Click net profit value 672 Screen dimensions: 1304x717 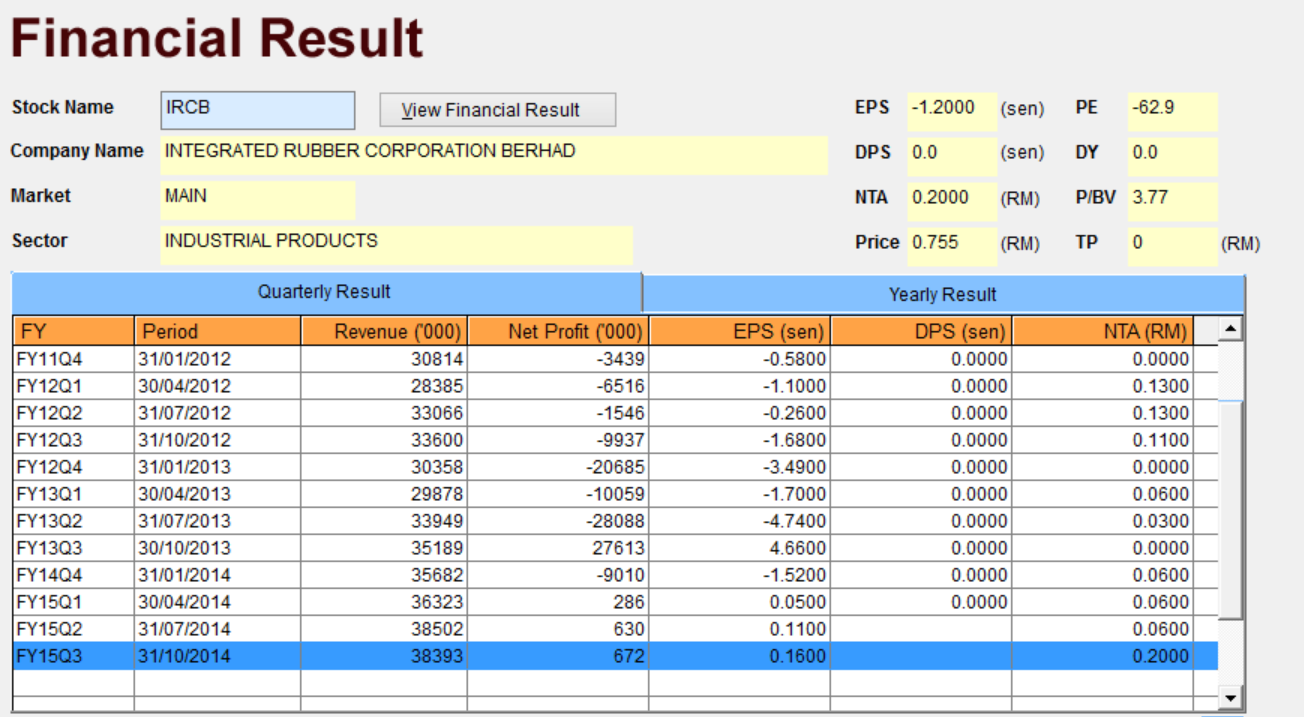click(x=558, y=656)
